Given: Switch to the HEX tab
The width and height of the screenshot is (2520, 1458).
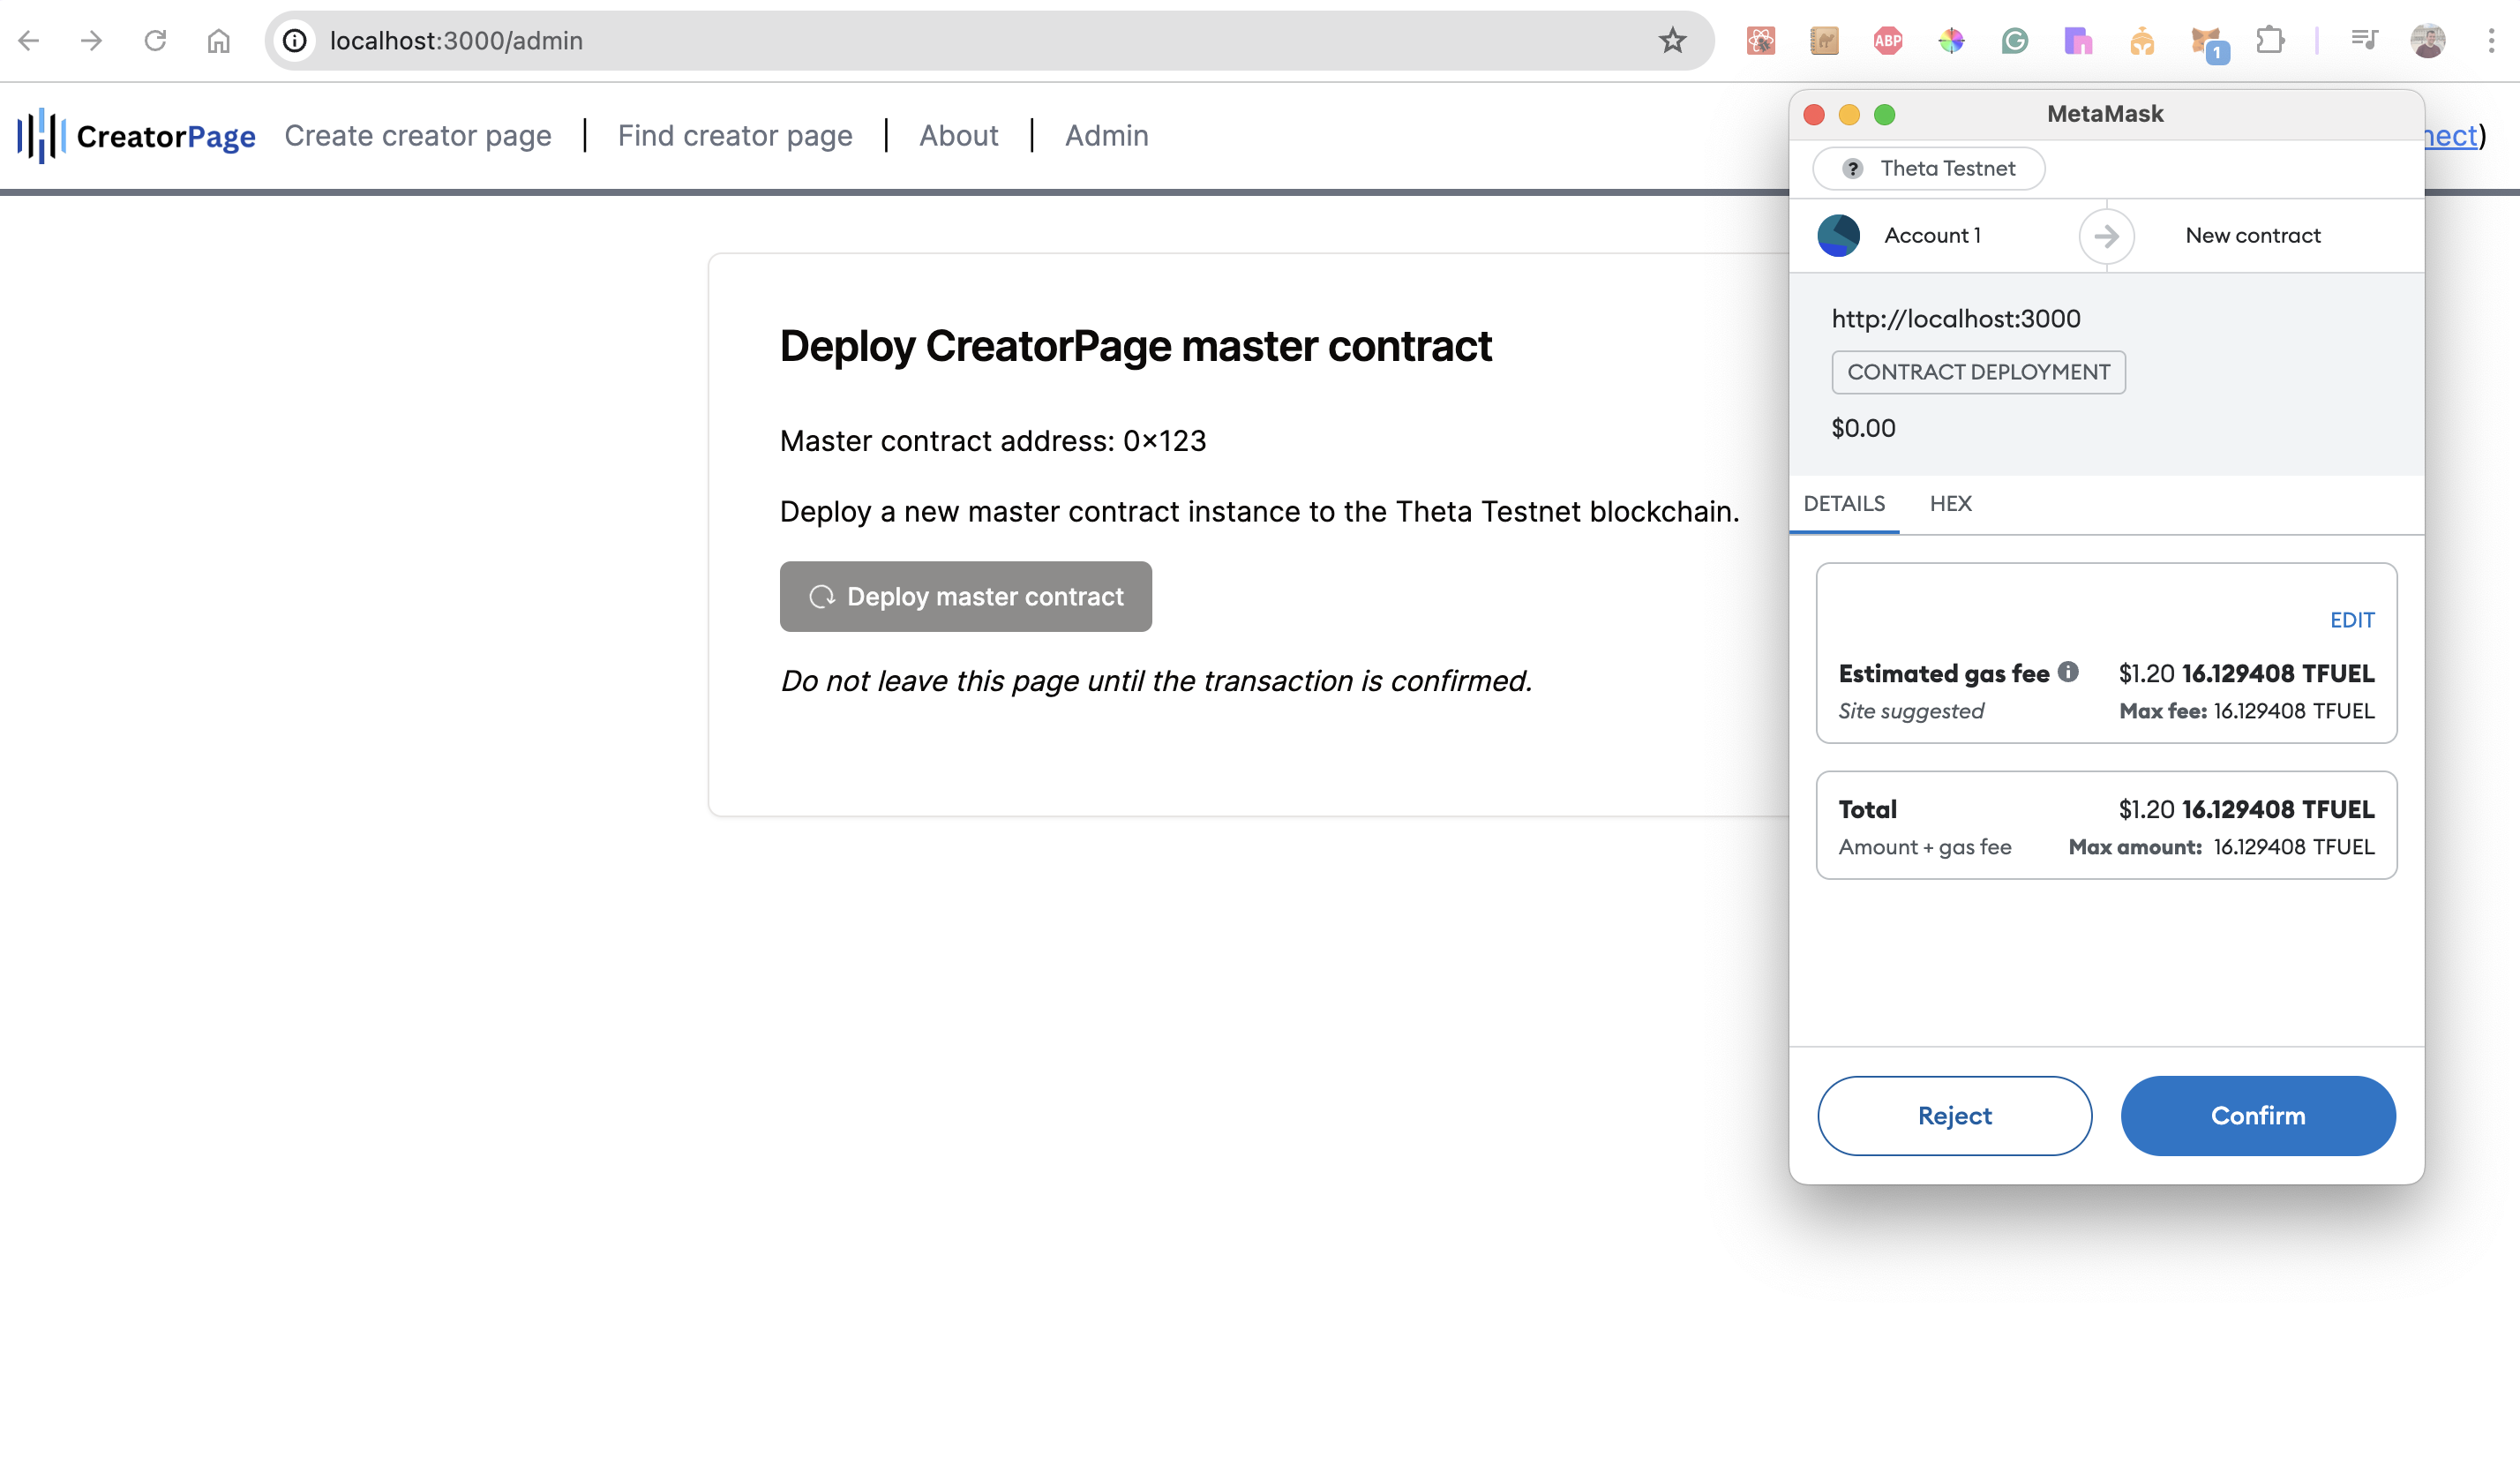Looking at the screenshot, I should coord(1950,504).
